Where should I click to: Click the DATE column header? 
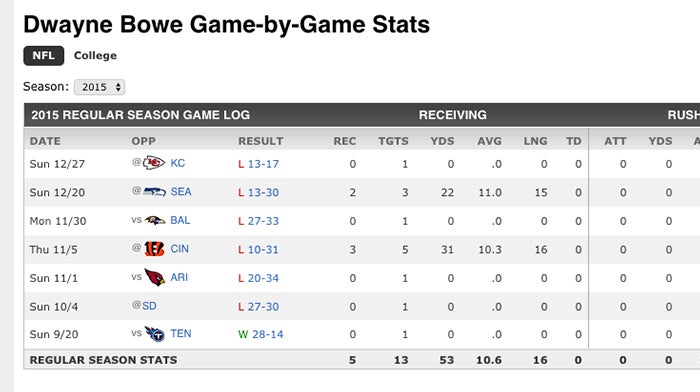click(45, 141)
